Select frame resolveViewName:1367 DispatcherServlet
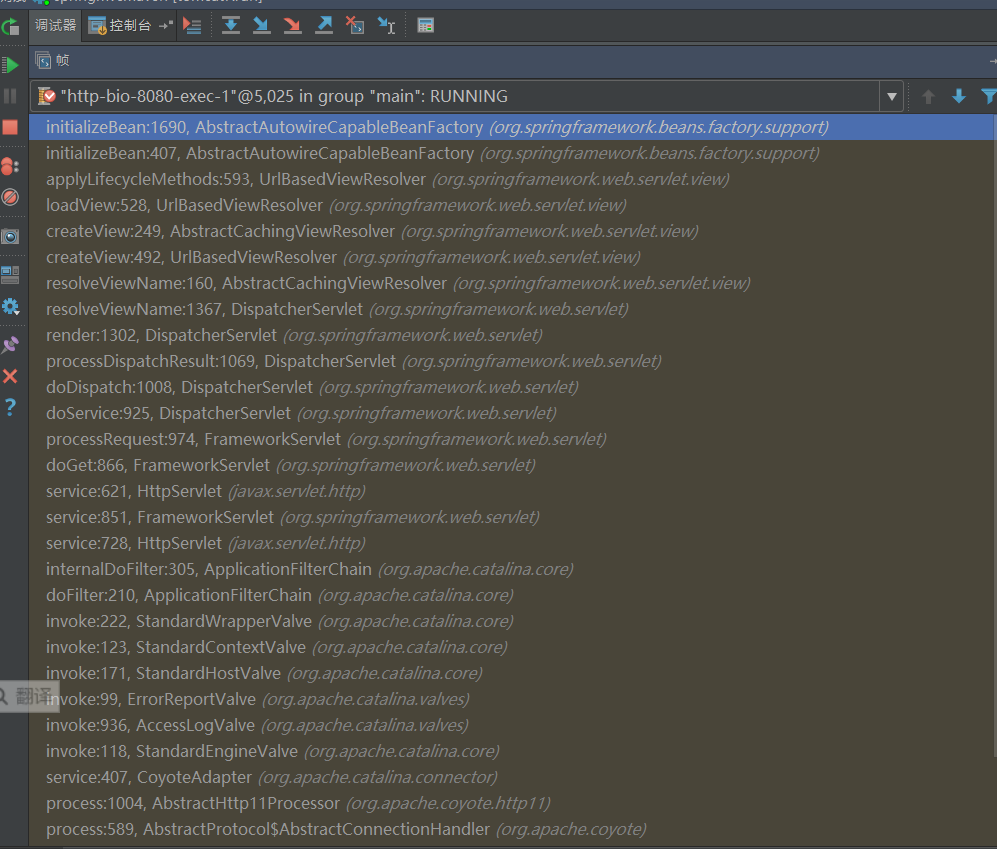Image resolution: width=997 pixels, height=849 pixels. click(511, 309)
